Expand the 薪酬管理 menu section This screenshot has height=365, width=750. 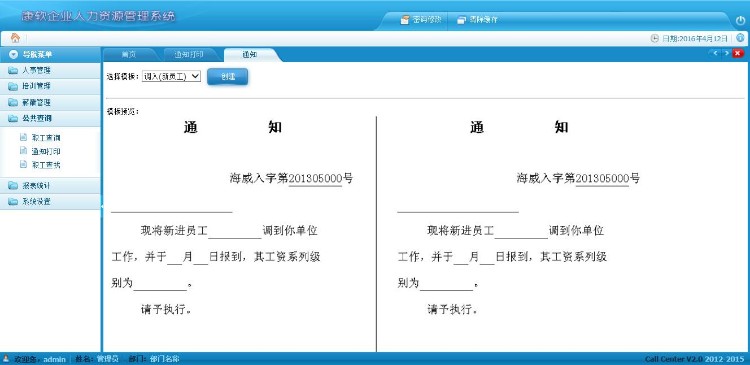point(50,102)
